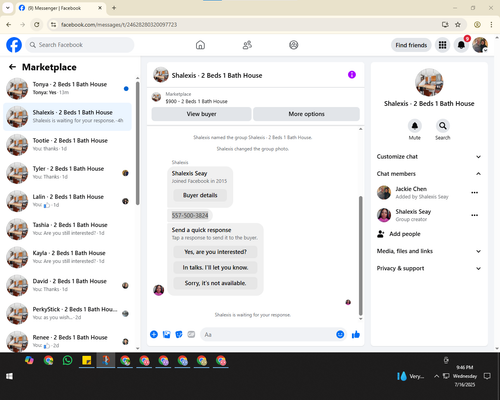View site information icon in address bar
Viewport: 500px width, 400px height.
pos(53,25)
